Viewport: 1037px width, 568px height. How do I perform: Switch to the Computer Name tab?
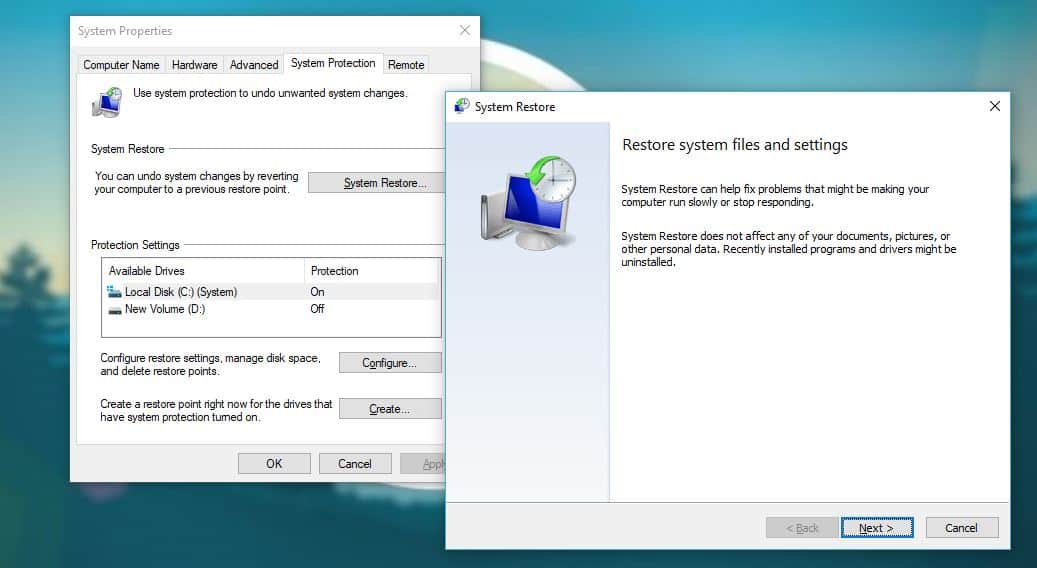point(121,65)
